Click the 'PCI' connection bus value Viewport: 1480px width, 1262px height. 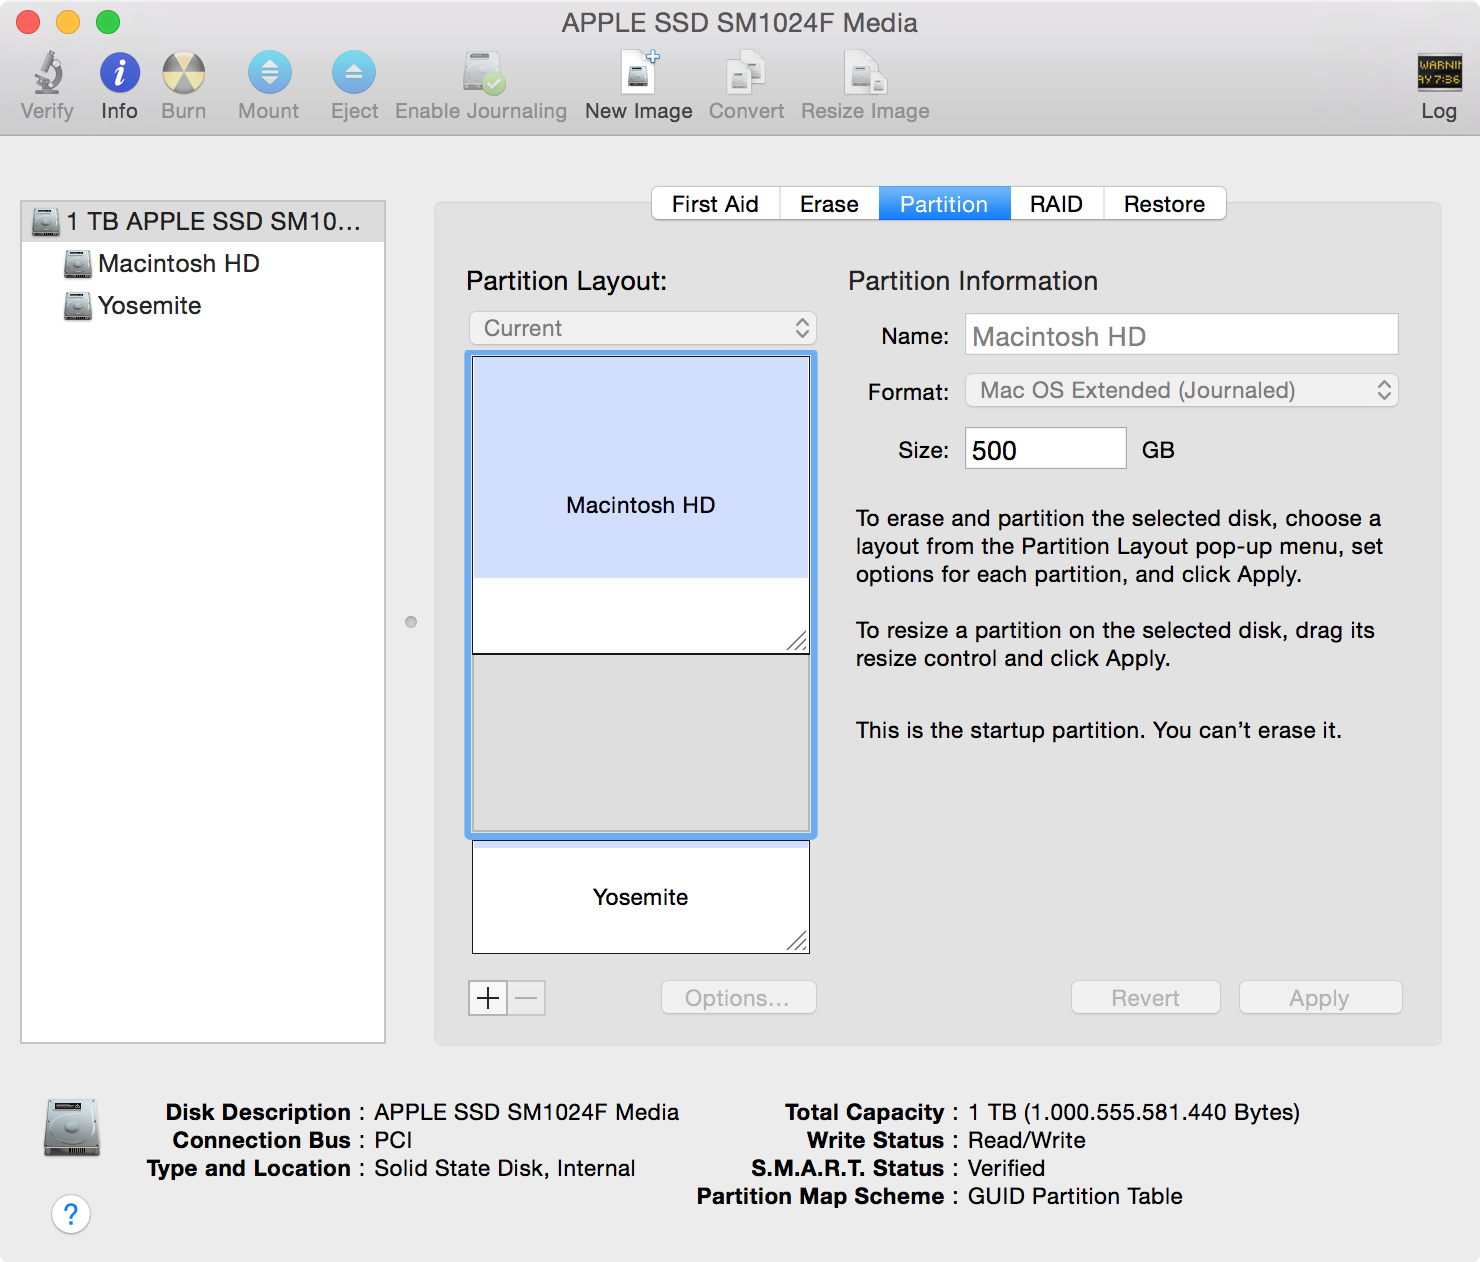pos(393,1140)
